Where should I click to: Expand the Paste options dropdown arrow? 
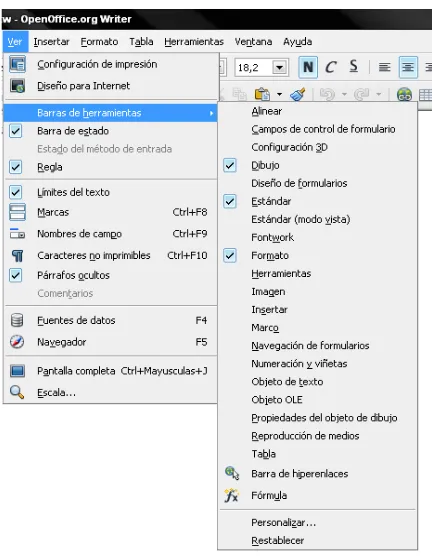pos(279,94)
